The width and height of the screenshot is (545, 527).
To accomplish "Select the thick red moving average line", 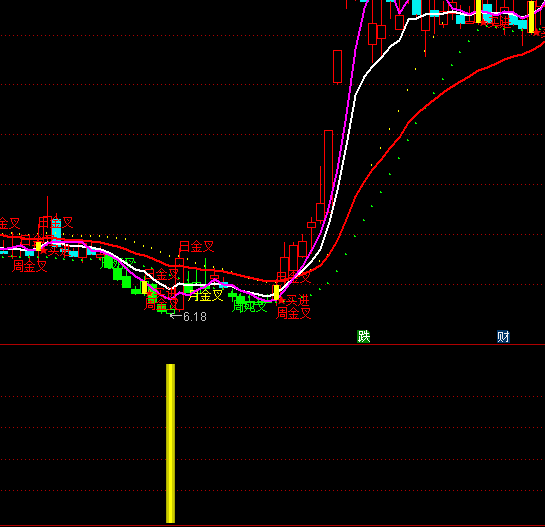I will [x=382, y=158].
